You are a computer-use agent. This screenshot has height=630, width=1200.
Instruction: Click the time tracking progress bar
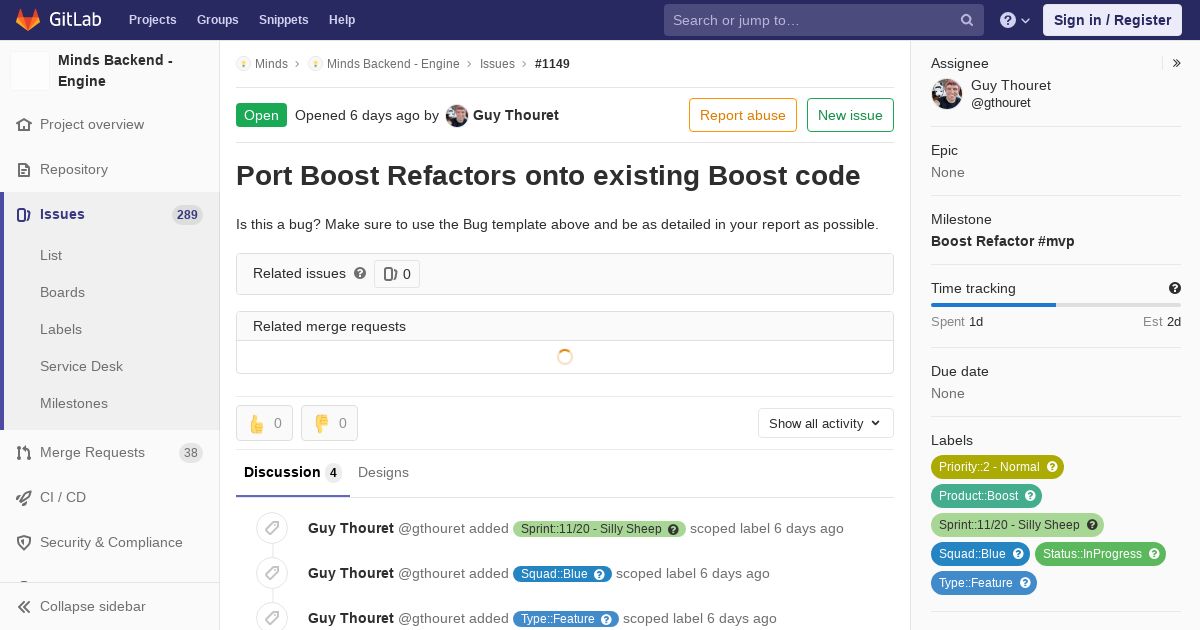1056,305
